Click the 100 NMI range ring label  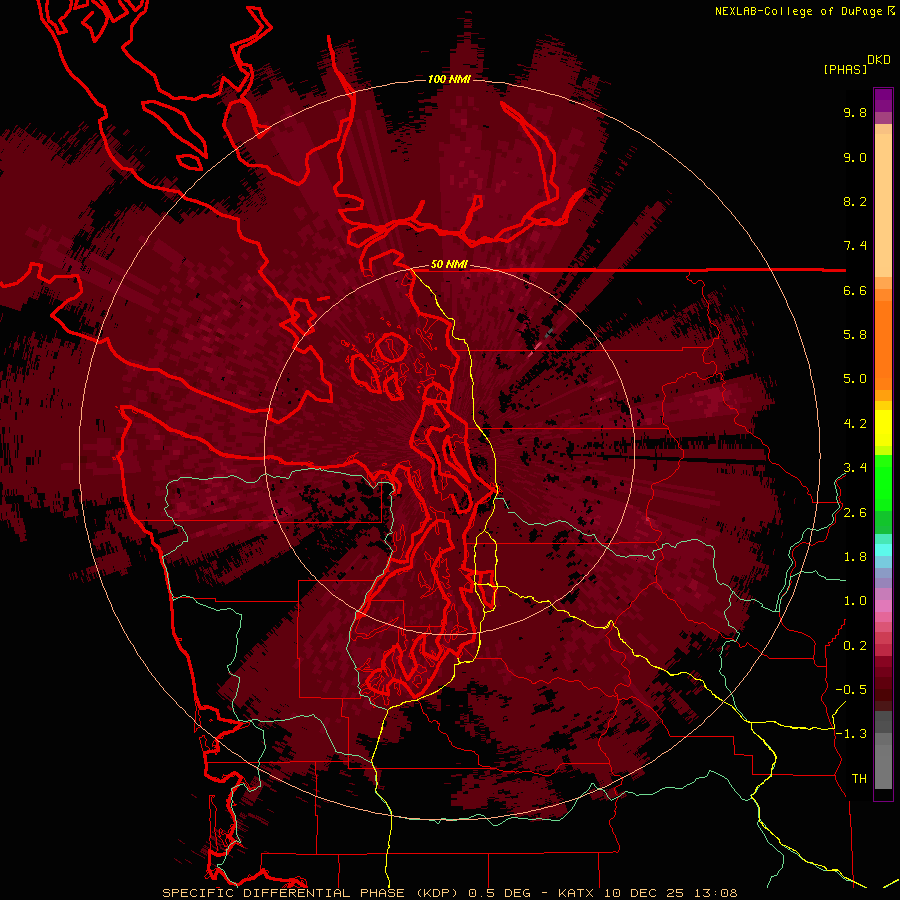(449, 79)
